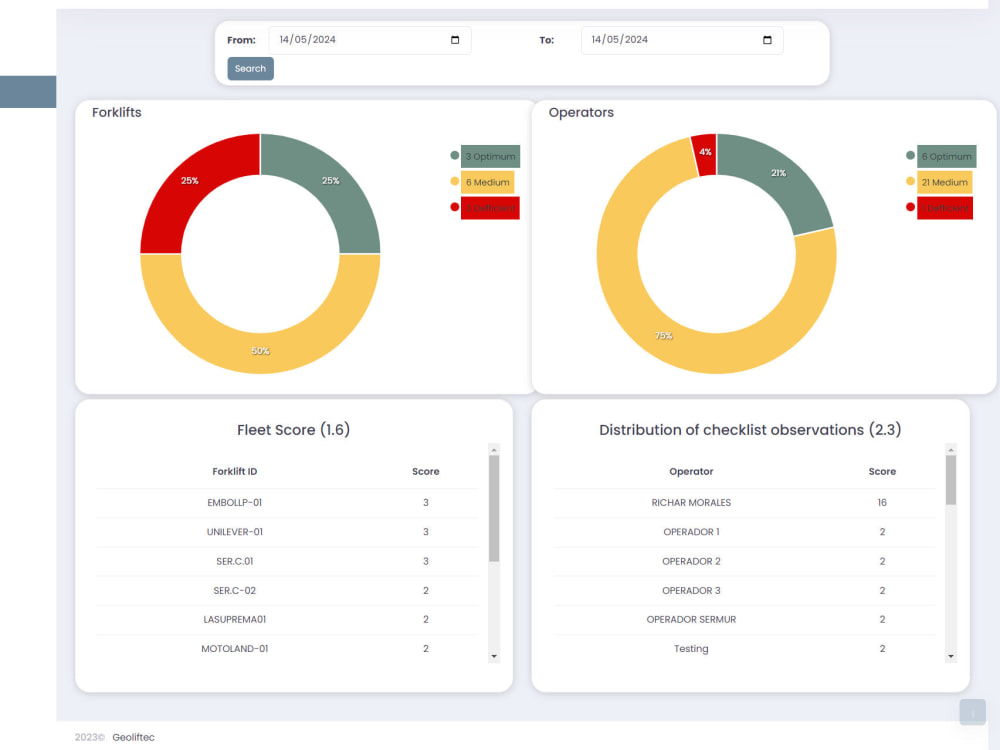
Task: Click the Forklift ID column header
Action: pyautogui.click(x=235, y=471)
